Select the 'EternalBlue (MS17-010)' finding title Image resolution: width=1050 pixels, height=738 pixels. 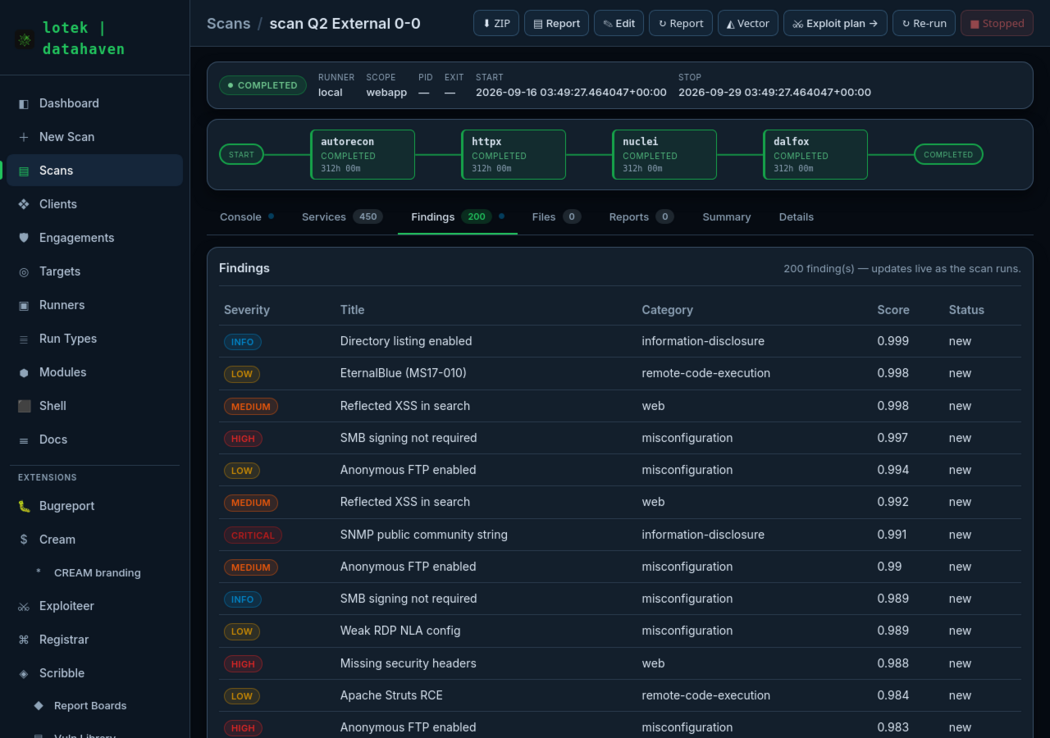403,373
